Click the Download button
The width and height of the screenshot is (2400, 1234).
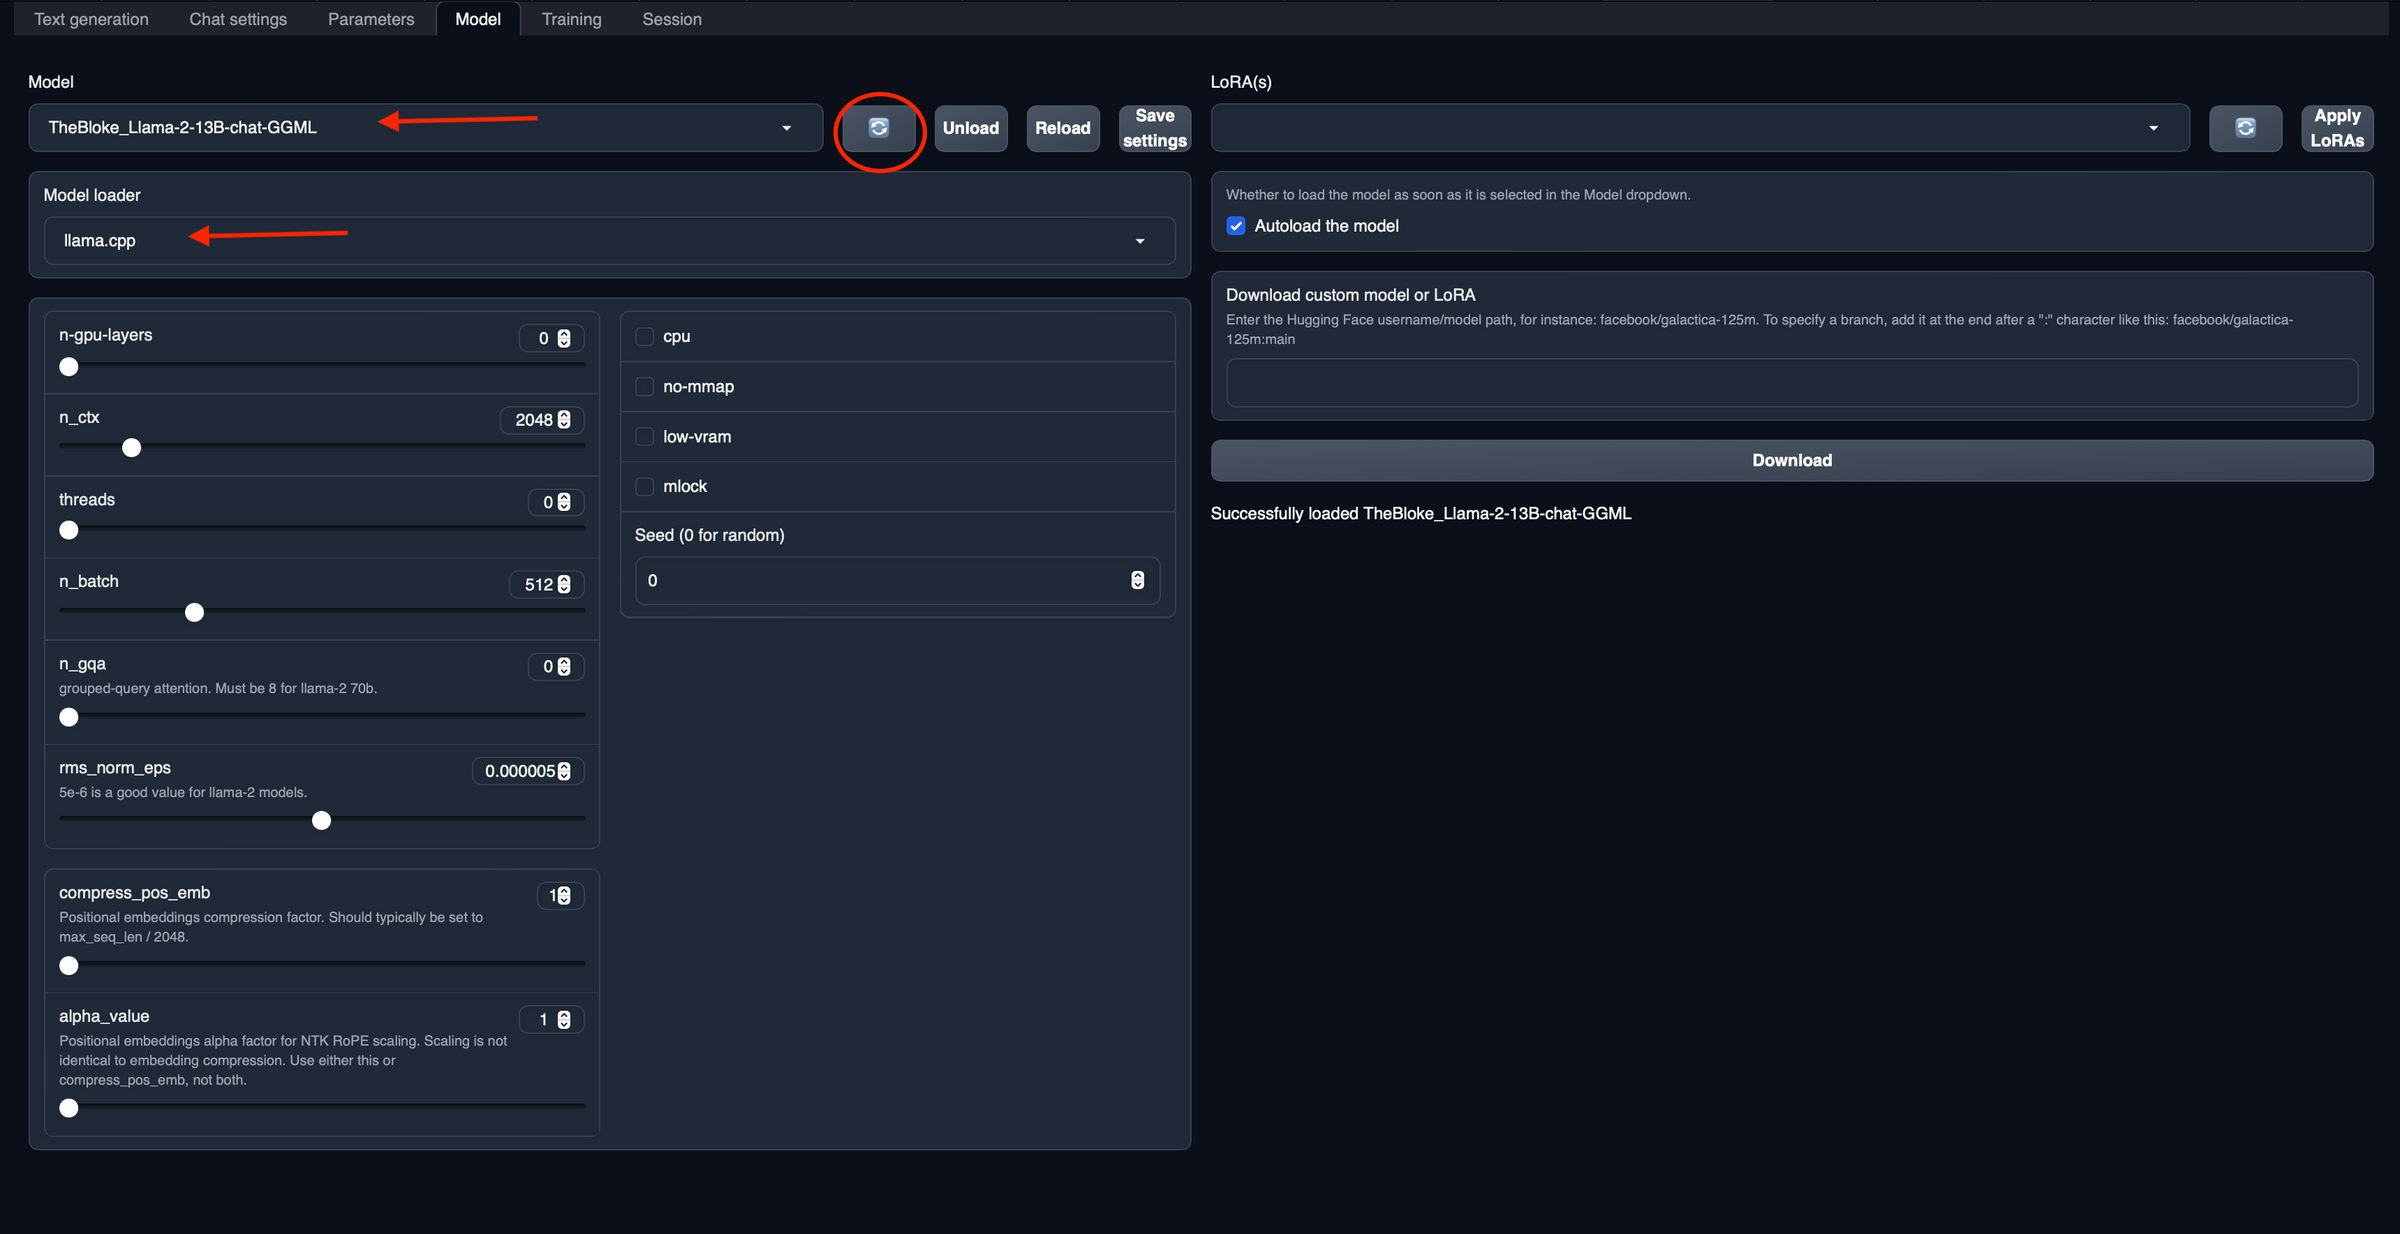click(x=1791, y=460)
